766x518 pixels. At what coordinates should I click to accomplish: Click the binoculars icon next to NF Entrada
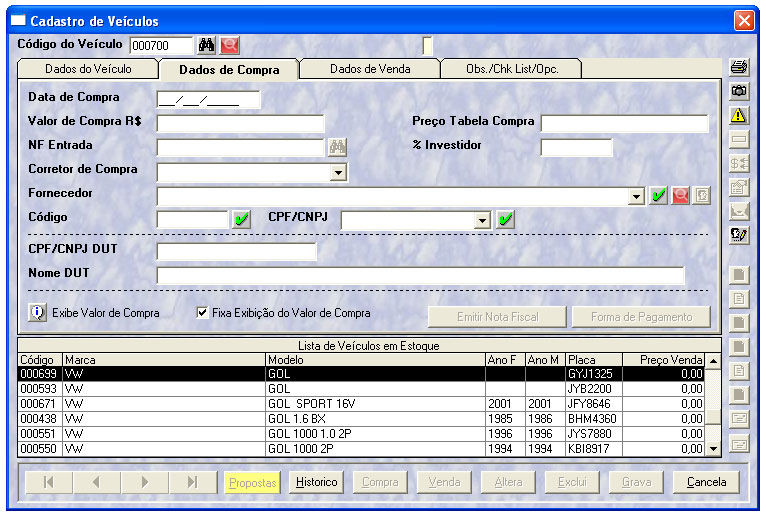tap(338, 147)
